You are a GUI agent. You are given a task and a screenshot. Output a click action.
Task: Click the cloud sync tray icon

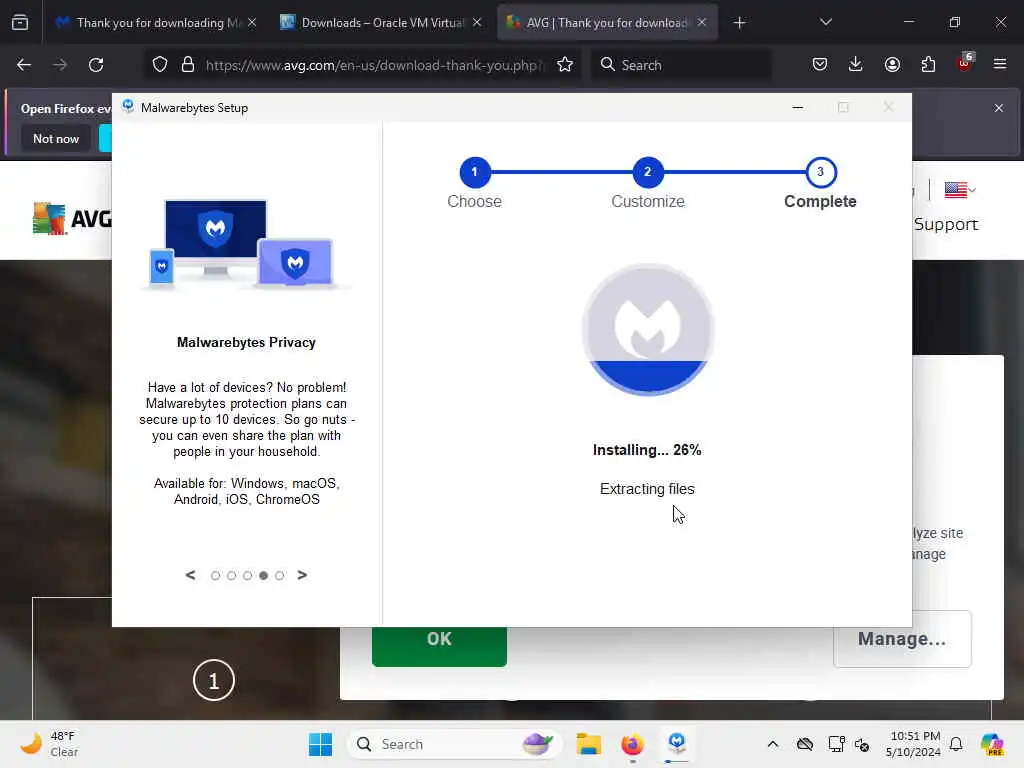[x=805, y=744]
